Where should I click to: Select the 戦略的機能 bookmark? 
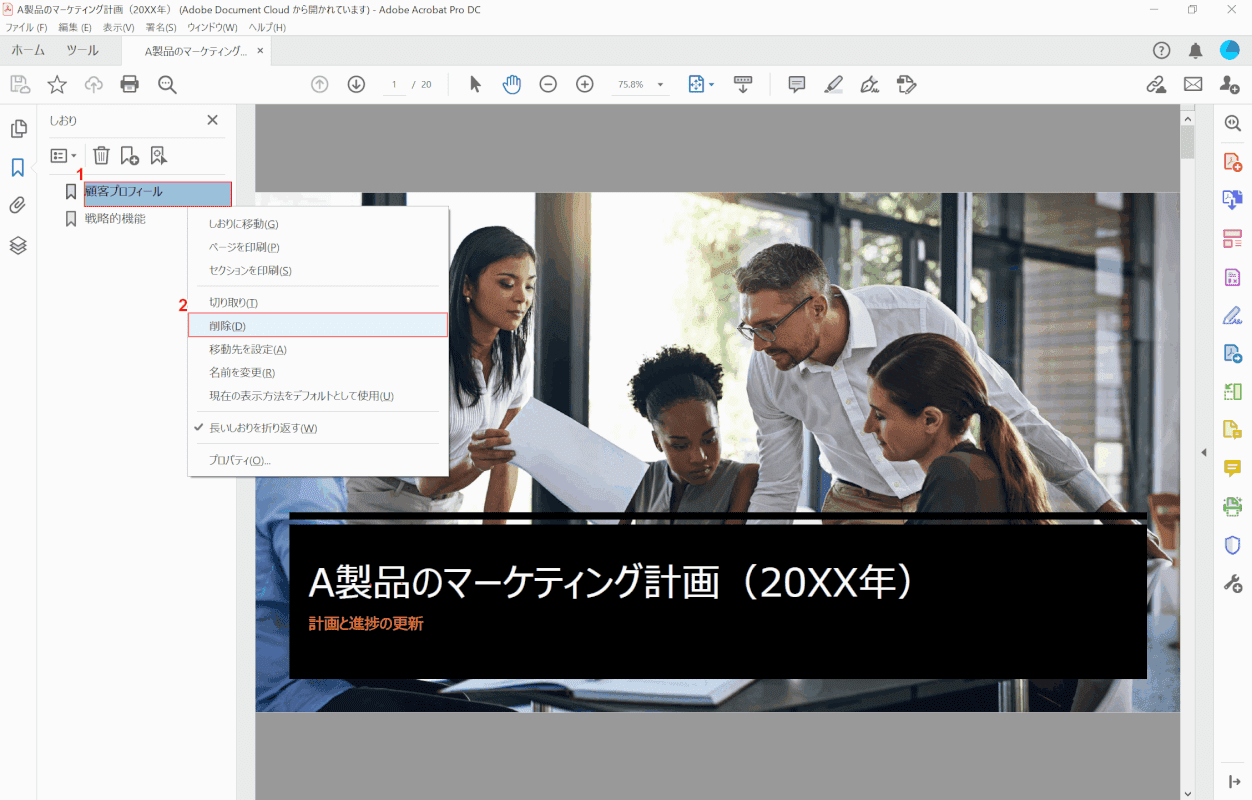[x=115, y=218]
